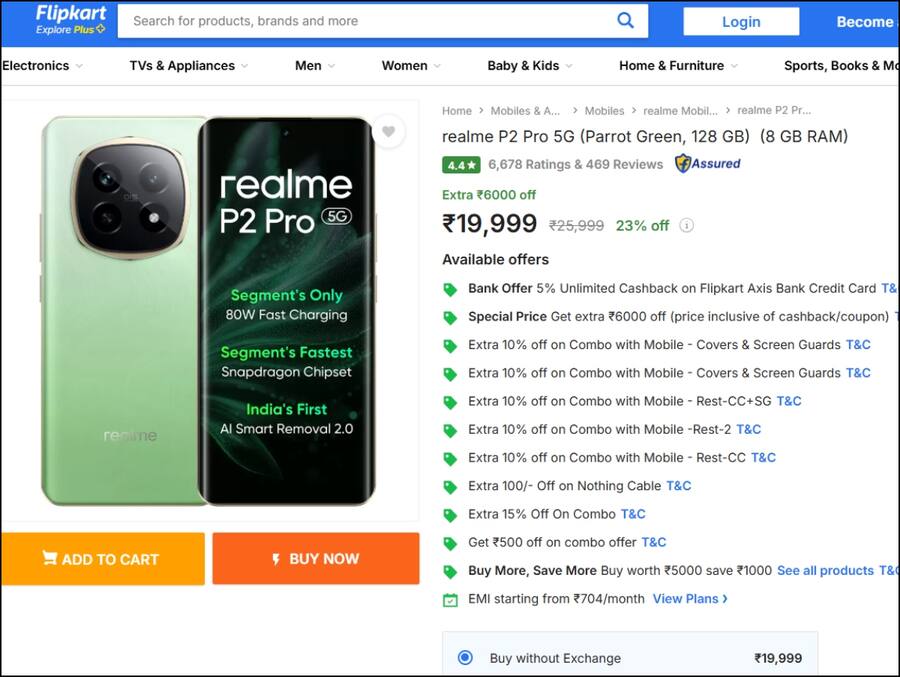Click the heart wishlist icon on product image

[x=389, y=131]
